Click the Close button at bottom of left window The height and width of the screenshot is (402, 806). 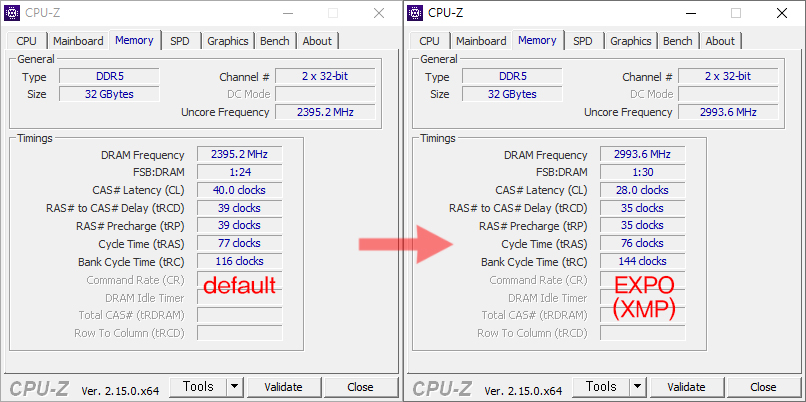coord(360,387)
